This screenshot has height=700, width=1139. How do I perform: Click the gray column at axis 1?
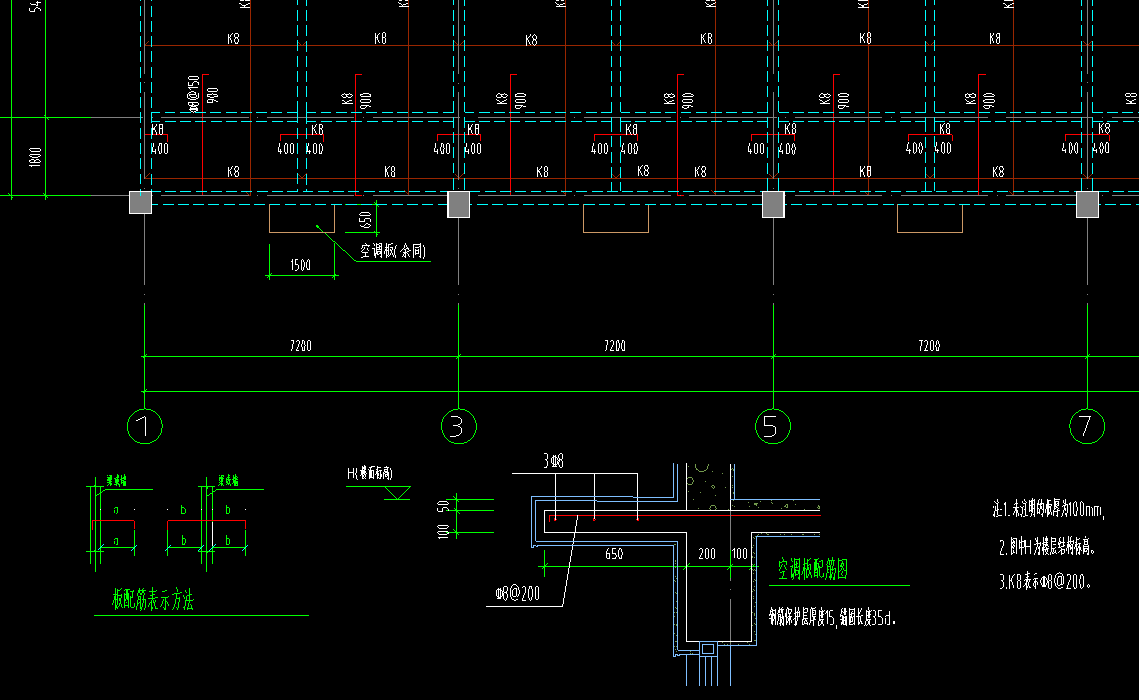pyautogui.click(x=140, y=202)
